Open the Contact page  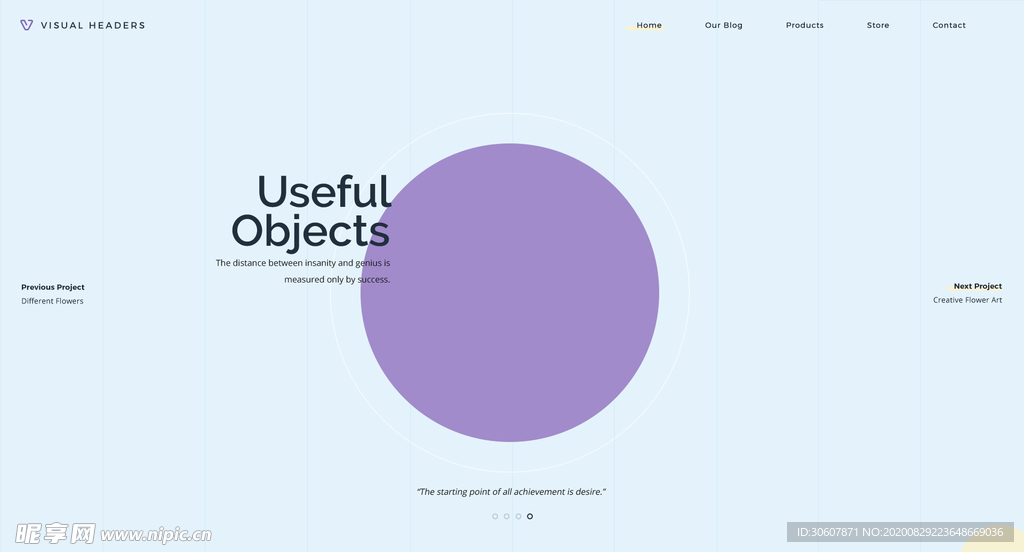click(x=949, y=25)
